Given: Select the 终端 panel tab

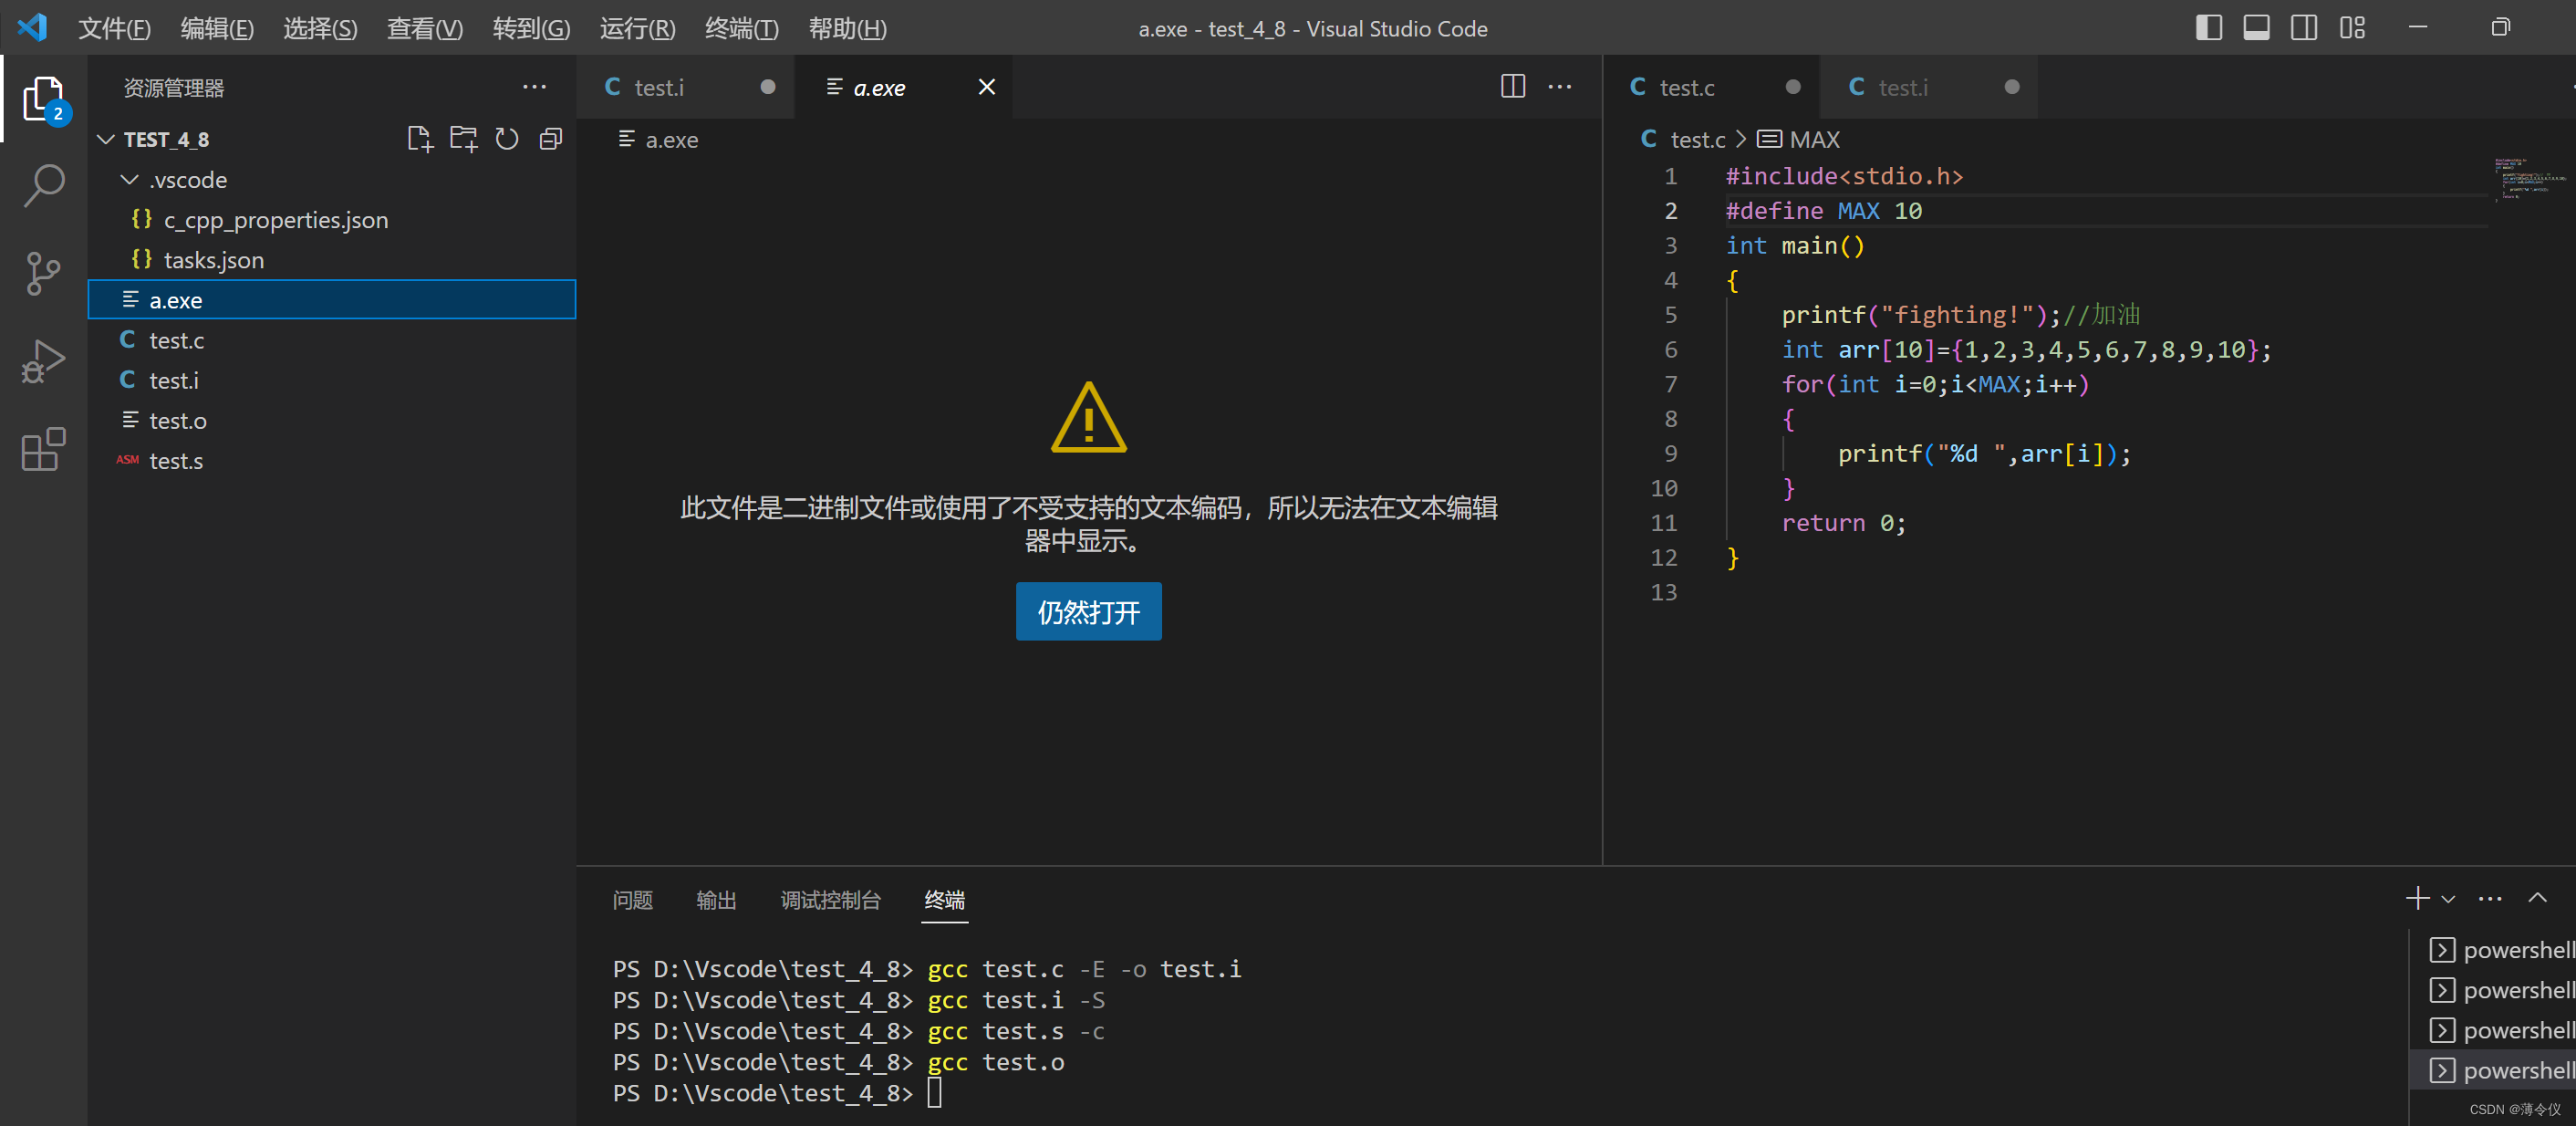Looking at the screenshot, I should [944, 900].
